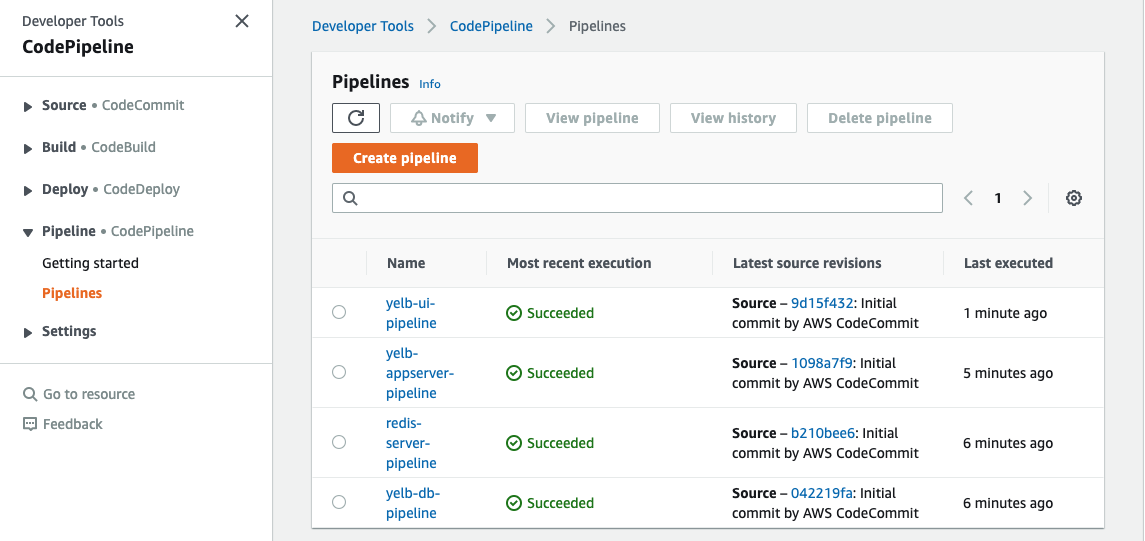Open source revision 9d15f432
Screen dimensions: 1145x541
[822, 303]
